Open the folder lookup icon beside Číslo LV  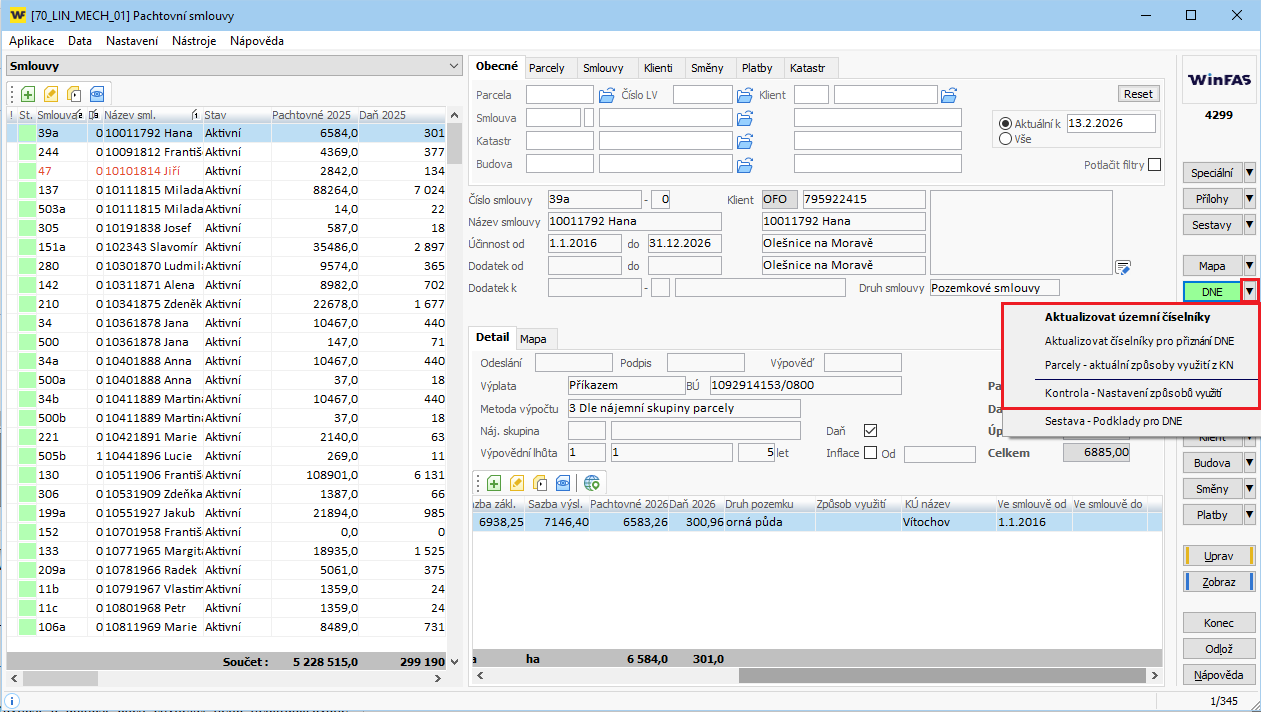744,95
